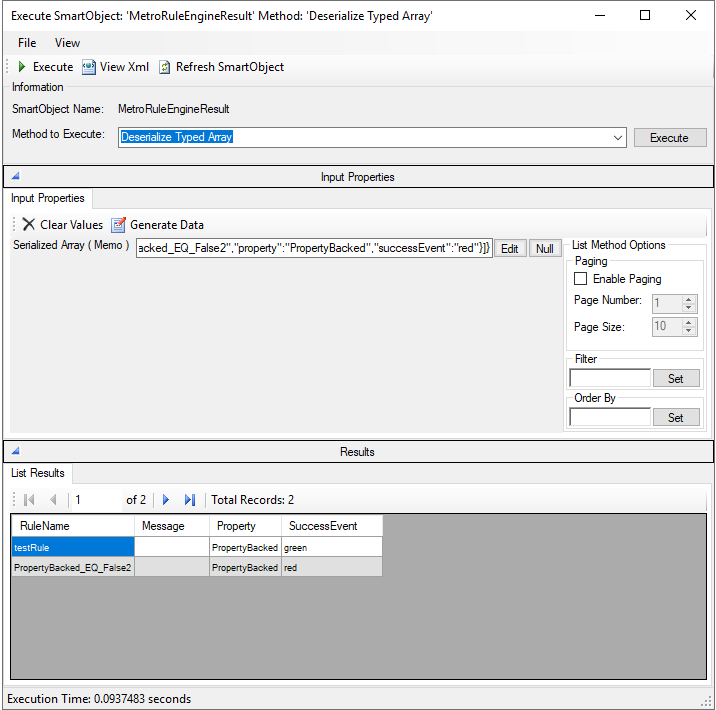The image size is (716, 710).
Task: Open the View menu
Action: pos(67,43)
